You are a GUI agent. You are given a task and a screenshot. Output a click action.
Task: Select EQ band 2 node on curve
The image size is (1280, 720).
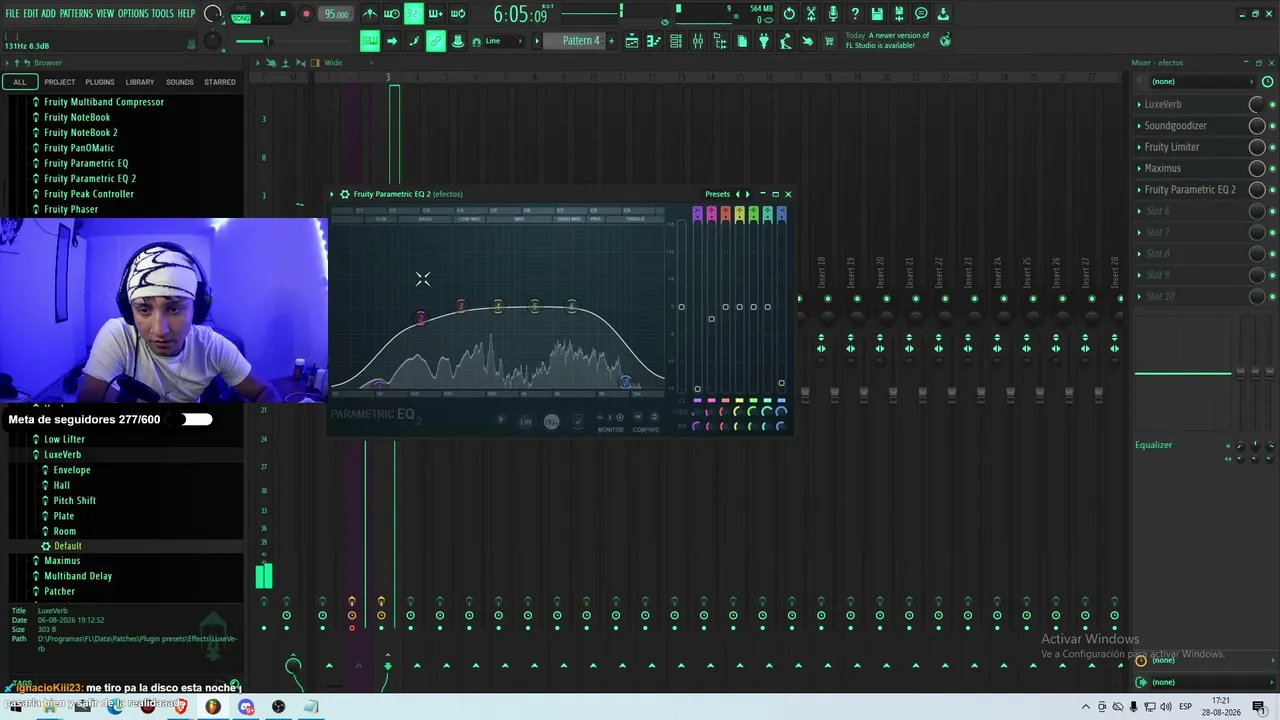[421, 318]
